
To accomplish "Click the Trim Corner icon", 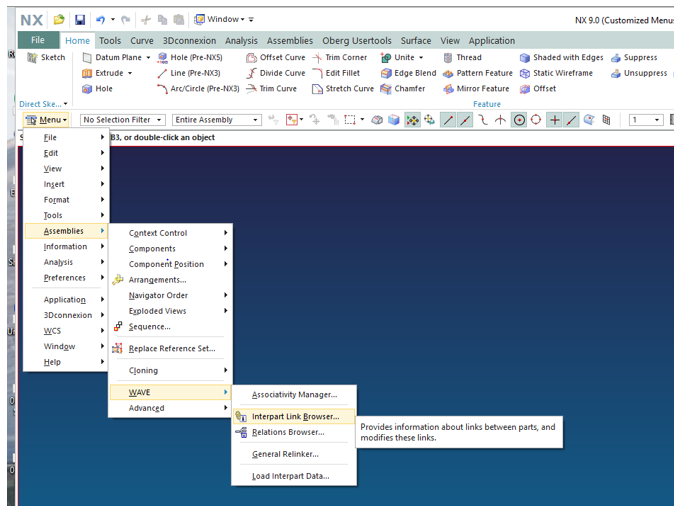I will [317, 57].
